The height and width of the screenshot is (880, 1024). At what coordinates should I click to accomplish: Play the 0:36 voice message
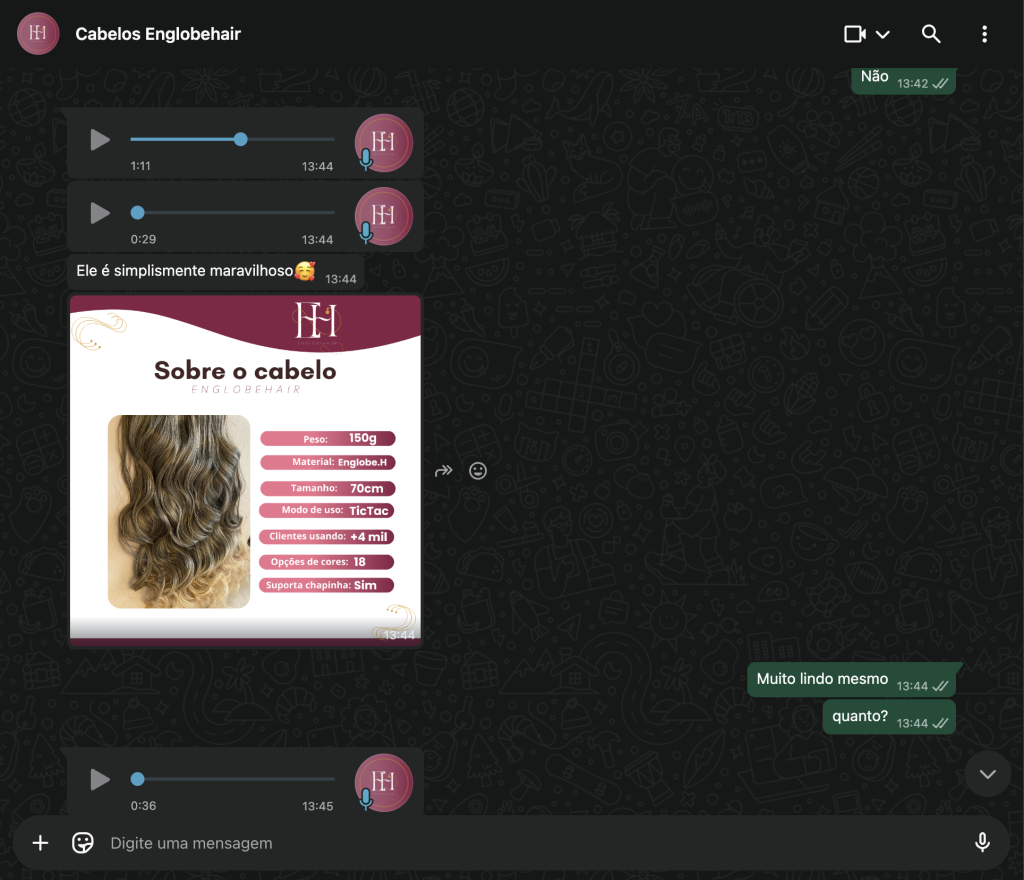pyautogui.click(x=100, y=779)
